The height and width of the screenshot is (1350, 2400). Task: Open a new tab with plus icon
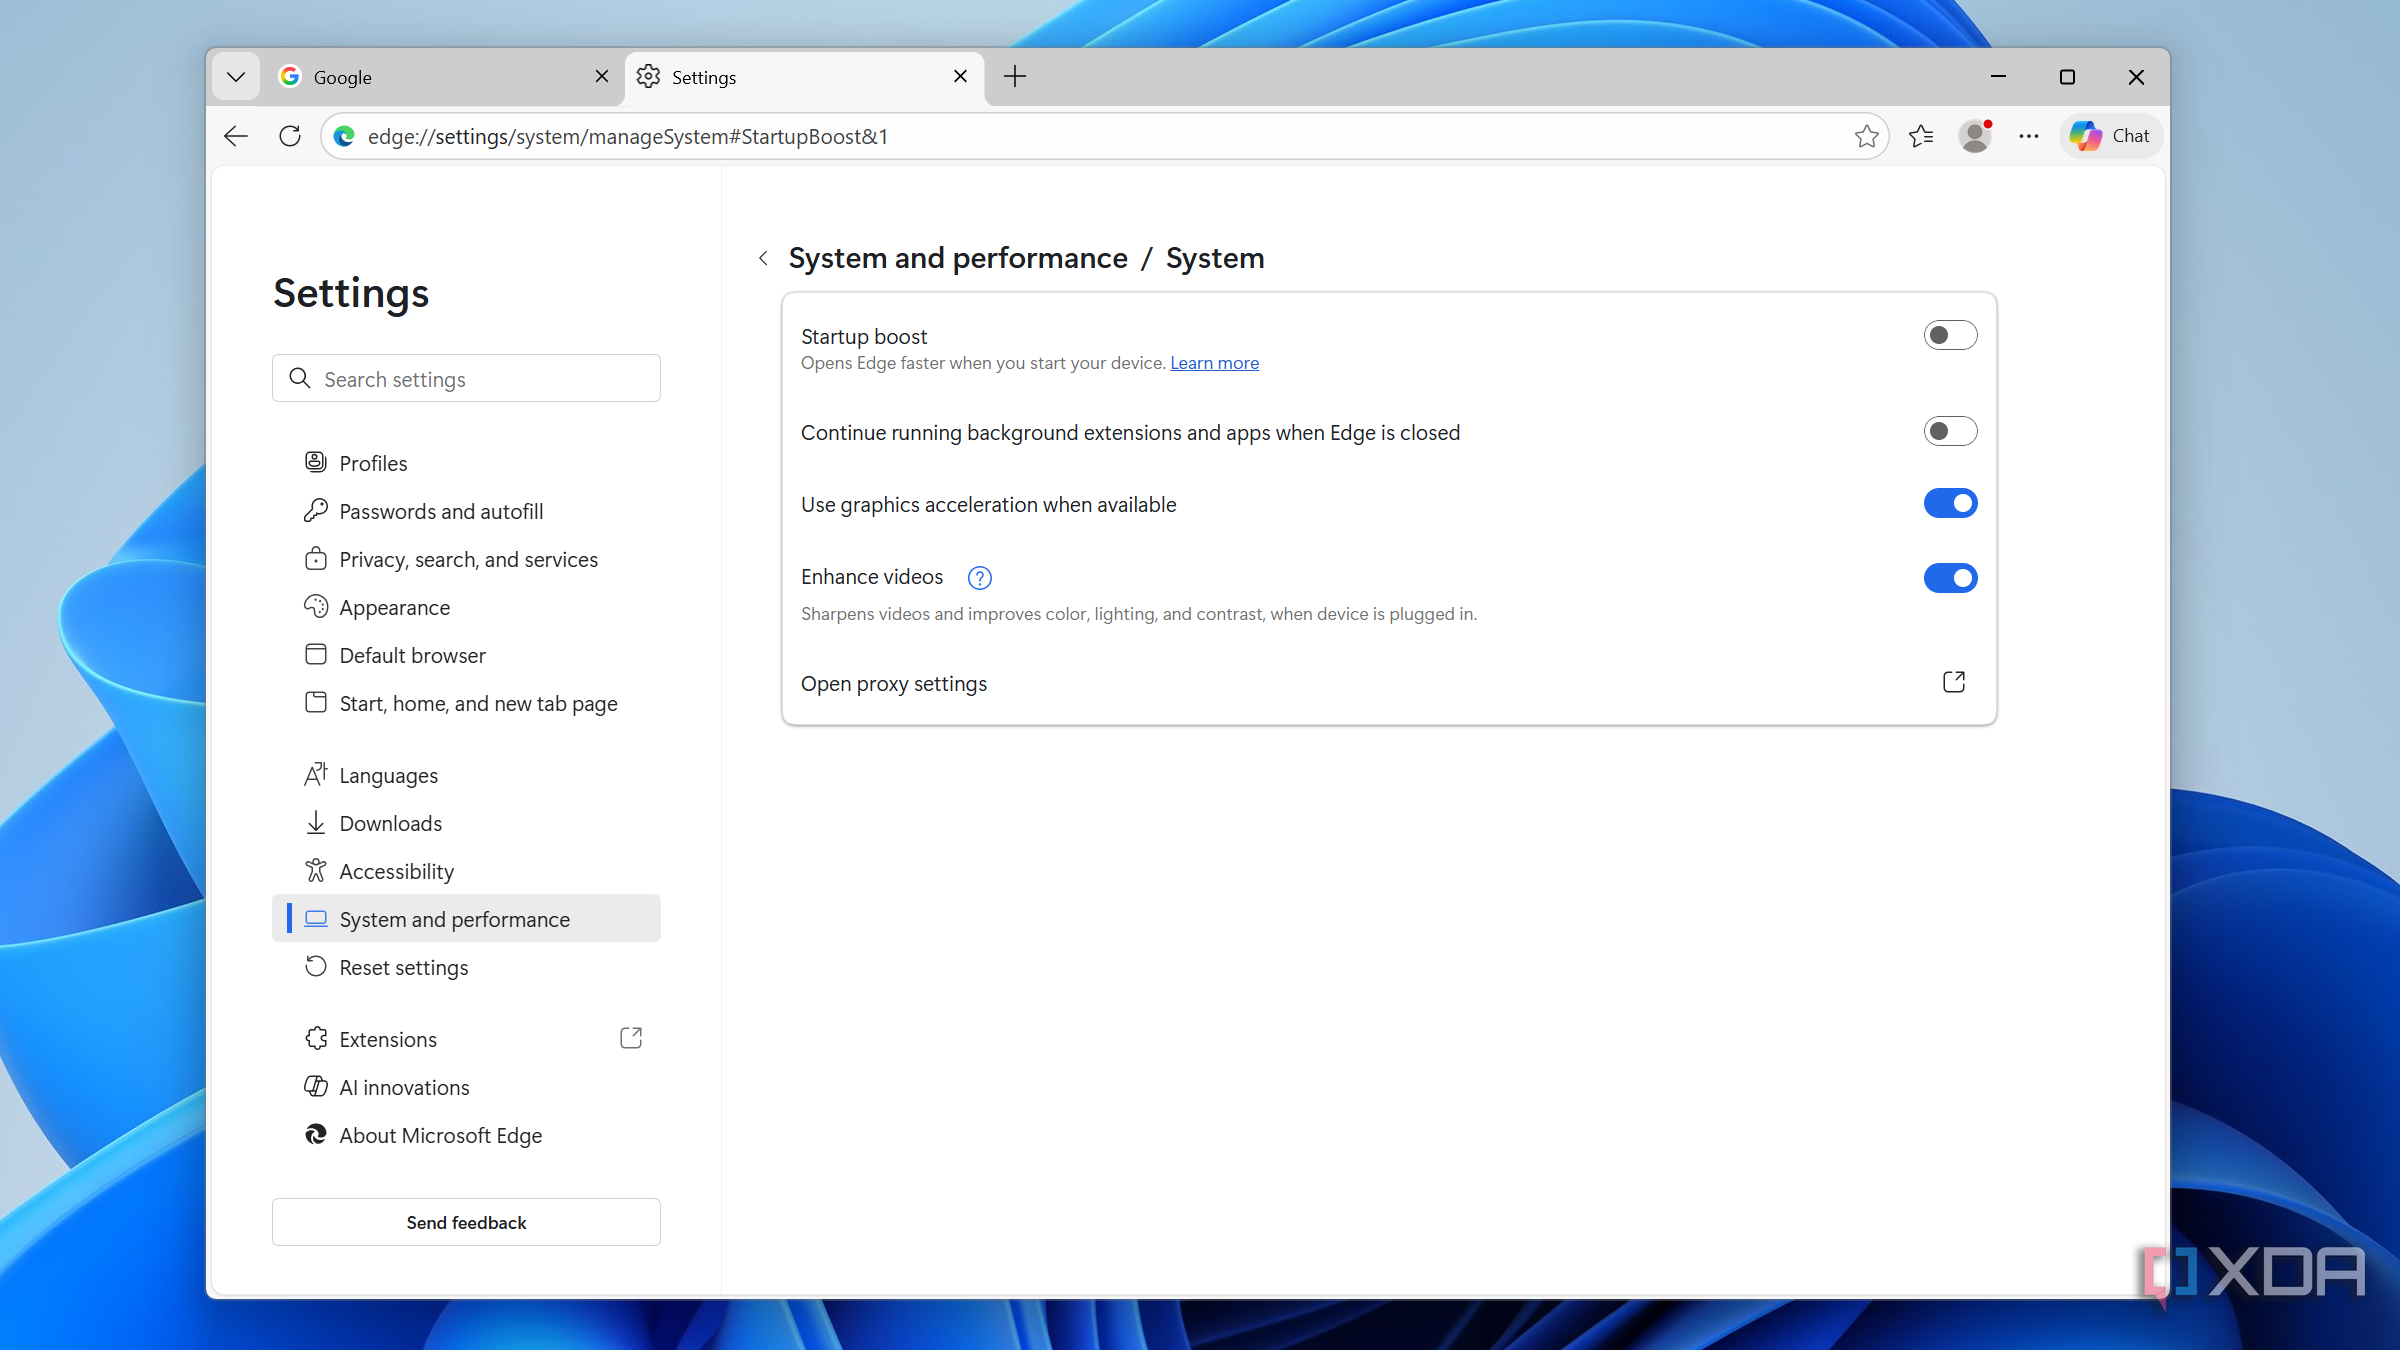pos(1015,77)
